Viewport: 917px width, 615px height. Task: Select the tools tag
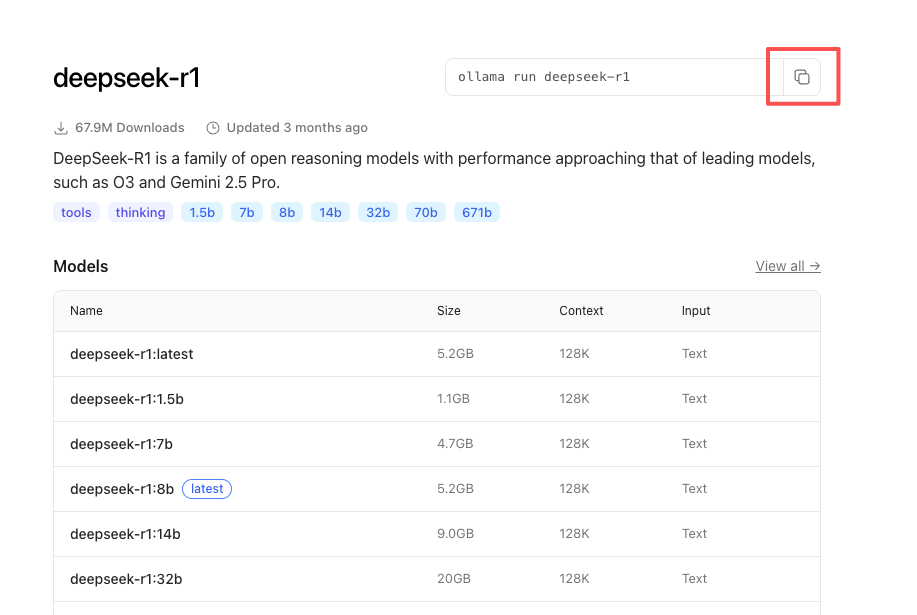pos(76,212)
